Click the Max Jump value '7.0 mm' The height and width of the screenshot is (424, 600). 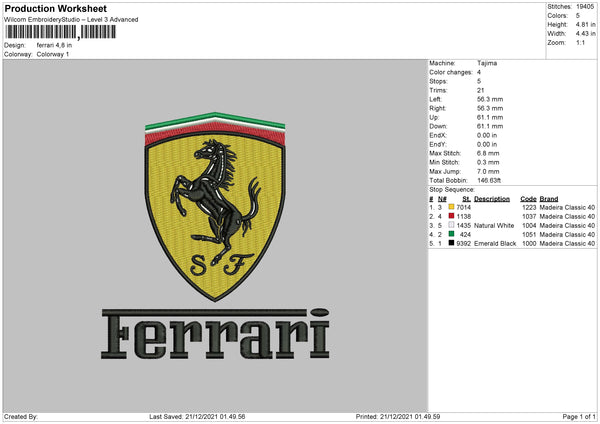click(x=488, y=171)
